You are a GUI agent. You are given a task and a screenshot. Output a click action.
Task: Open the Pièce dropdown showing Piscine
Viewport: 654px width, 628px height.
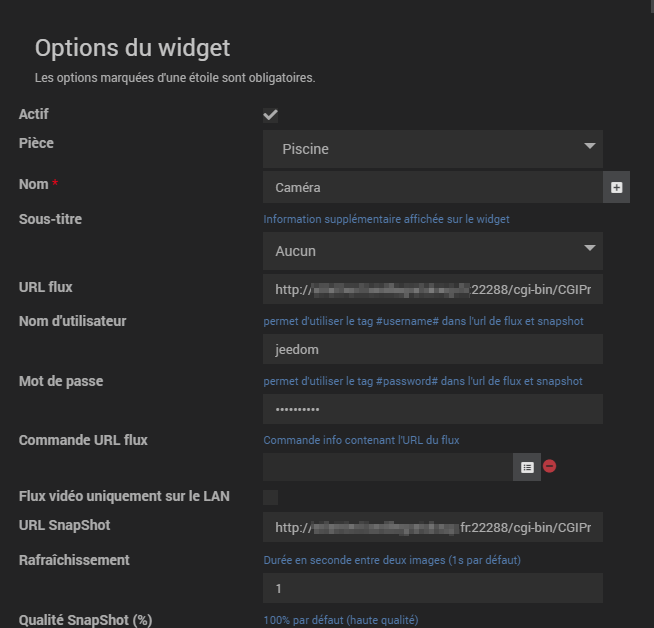(x=433, y=149)
